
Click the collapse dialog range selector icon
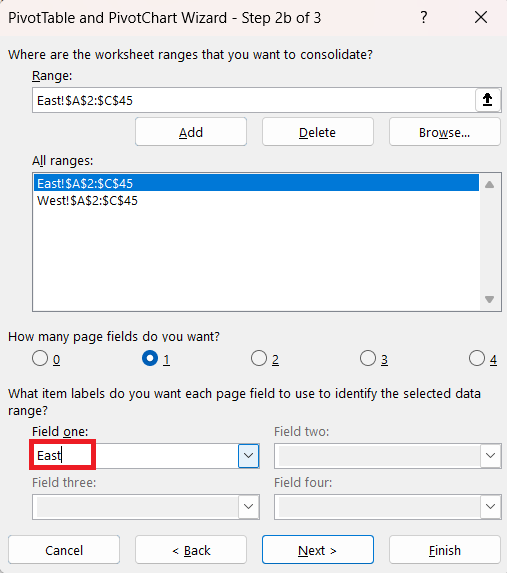point(488,100)
